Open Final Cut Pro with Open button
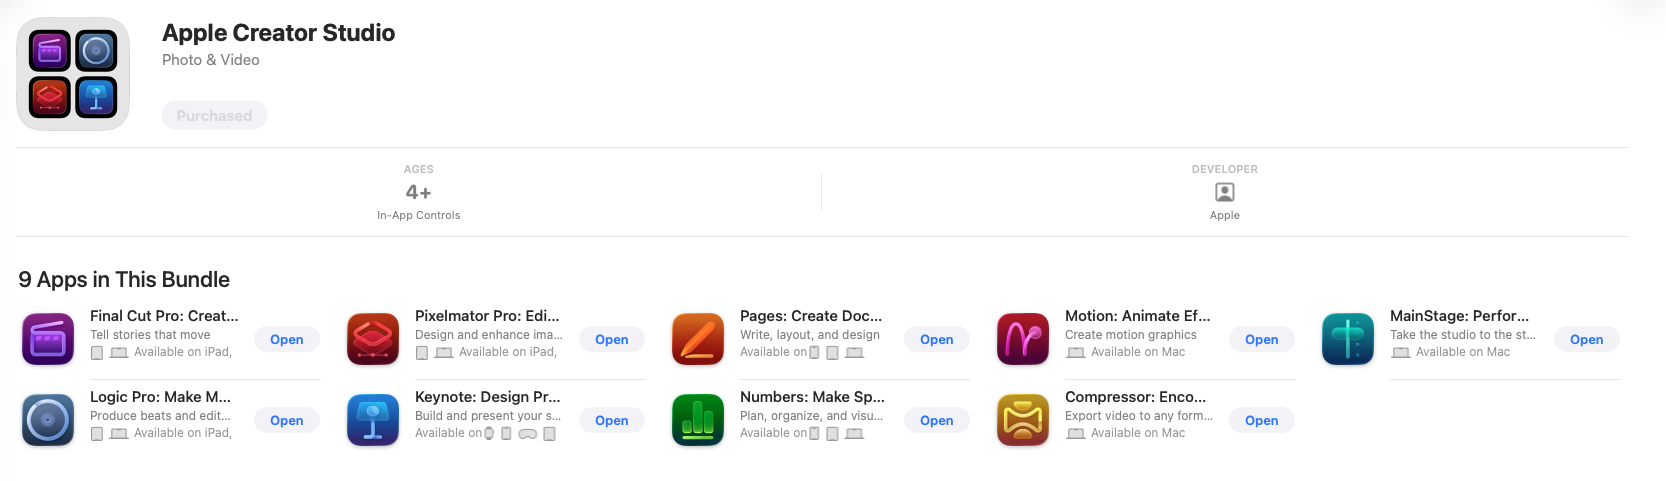Image resolution: width=1666 pixels, height=481 pixels. (x=287, y=339)
